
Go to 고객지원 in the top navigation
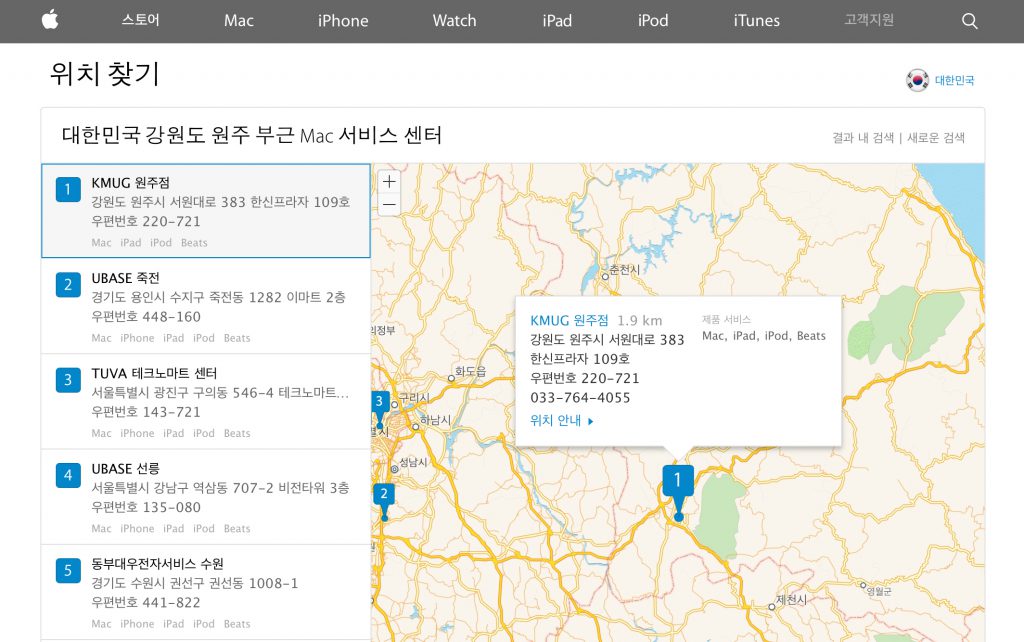[x=866, y=20]
